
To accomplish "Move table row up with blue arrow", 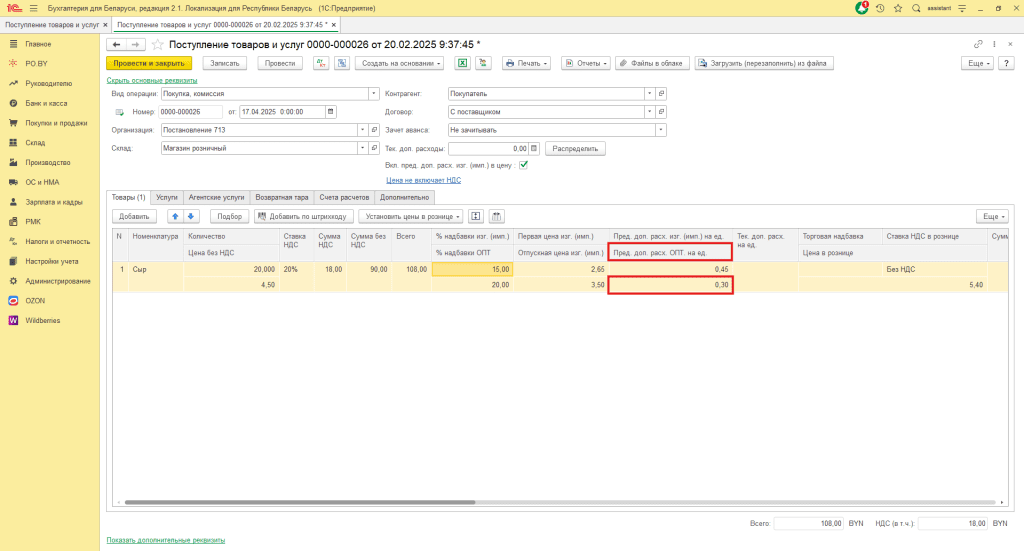I will [175, 216].
